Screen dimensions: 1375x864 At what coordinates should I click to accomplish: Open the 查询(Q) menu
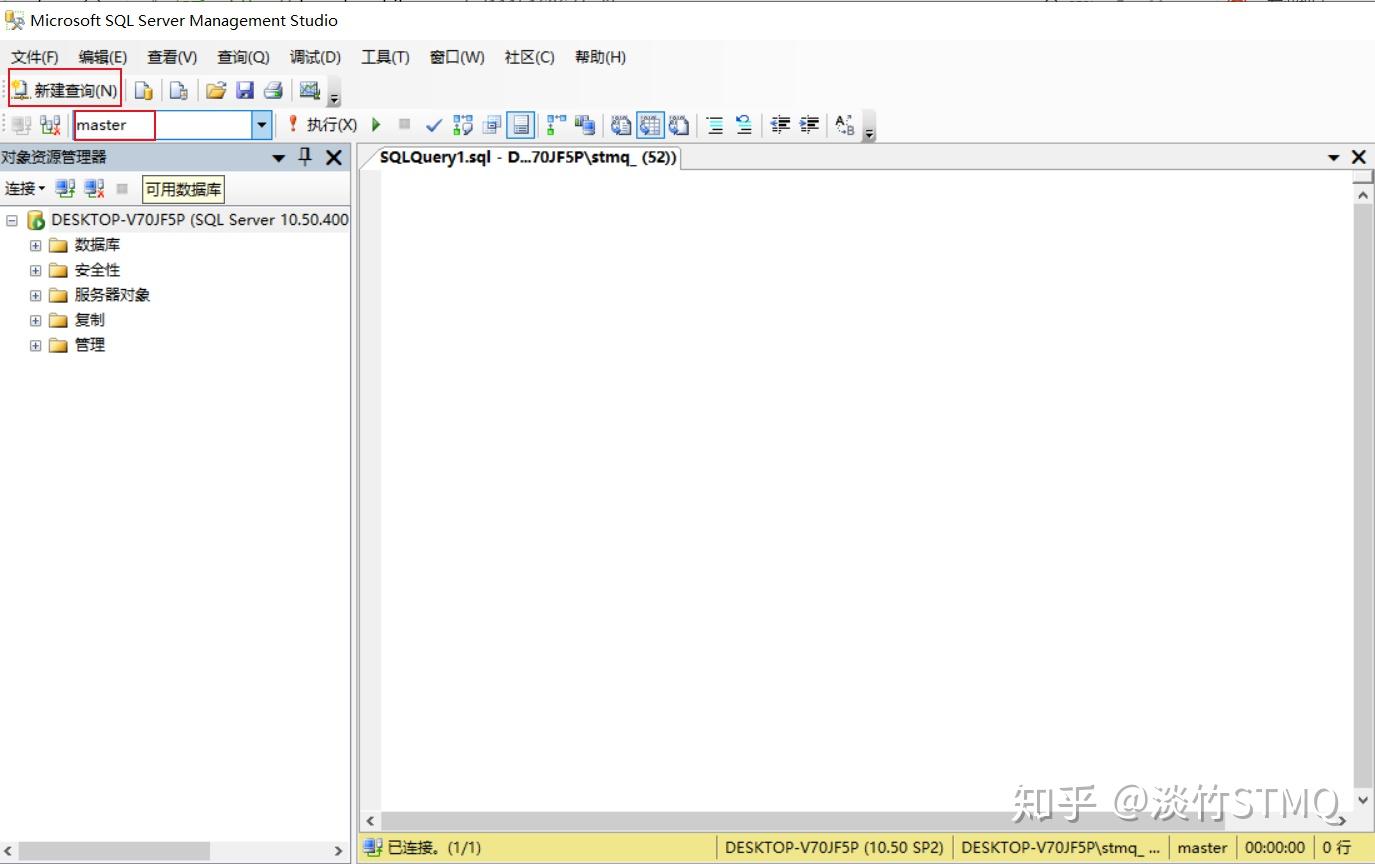pyautogui.click(x=242, y=57)
